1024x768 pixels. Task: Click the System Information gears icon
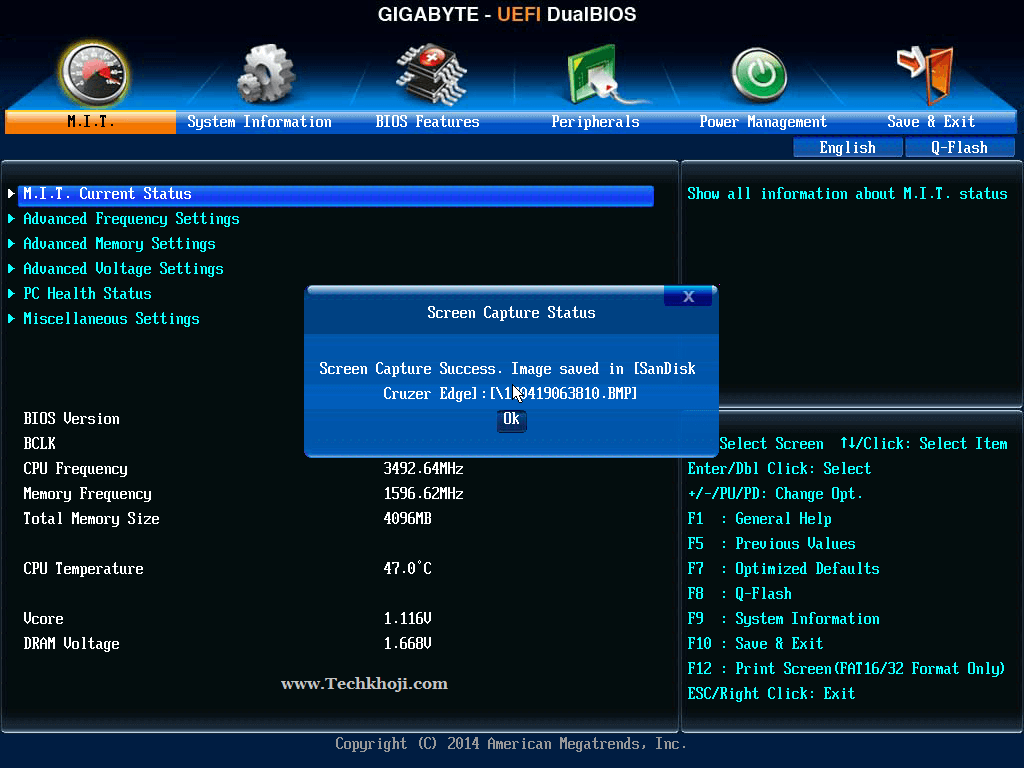pyautogui.click(x=265, y=74)
